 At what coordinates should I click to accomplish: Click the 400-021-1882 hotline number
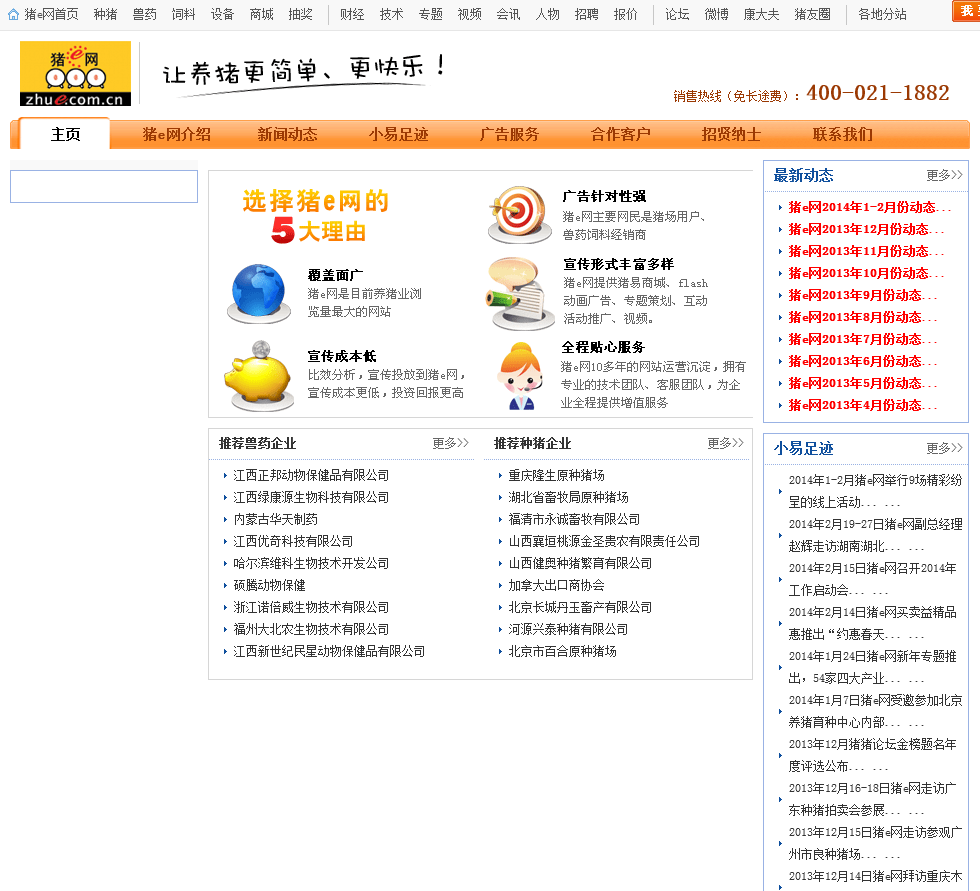[878, 93]
